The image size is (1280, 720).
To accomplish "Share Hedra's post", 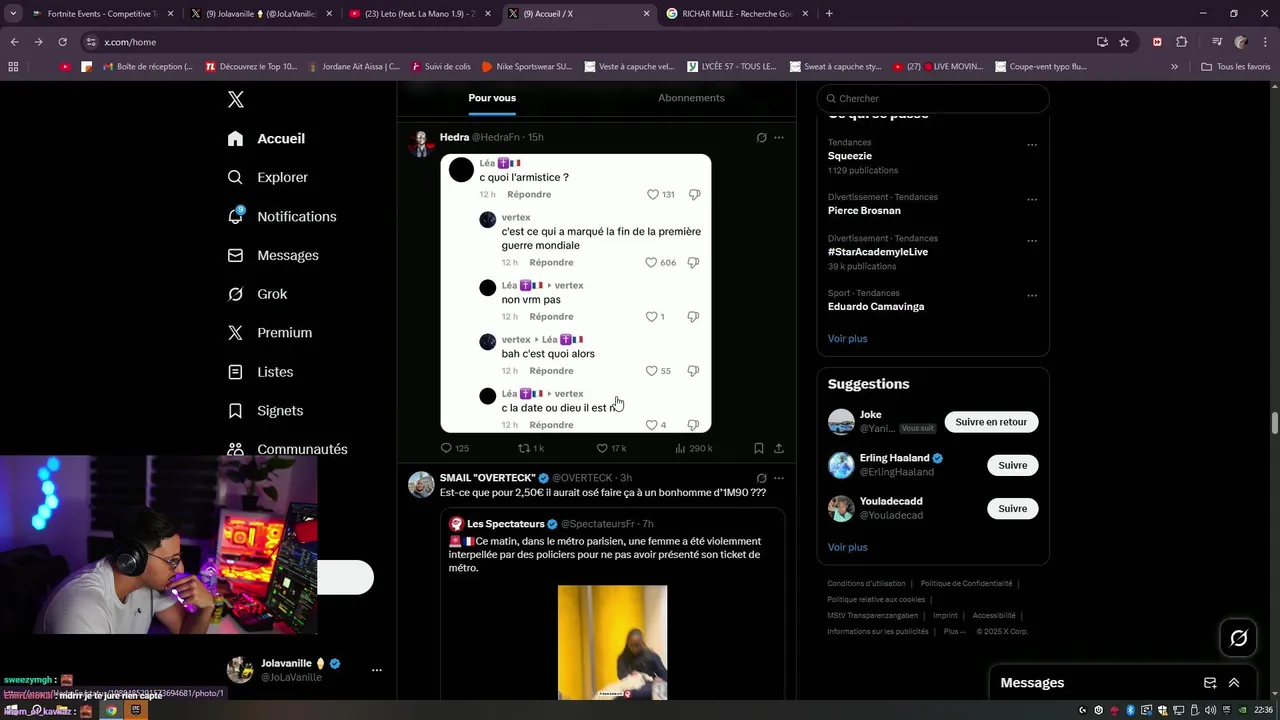I will tap(779, 449).
